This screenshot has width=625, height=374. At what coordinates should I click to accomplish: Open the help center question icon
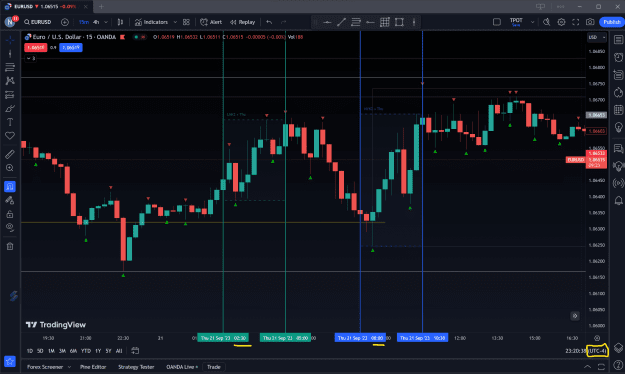(618, 366)
